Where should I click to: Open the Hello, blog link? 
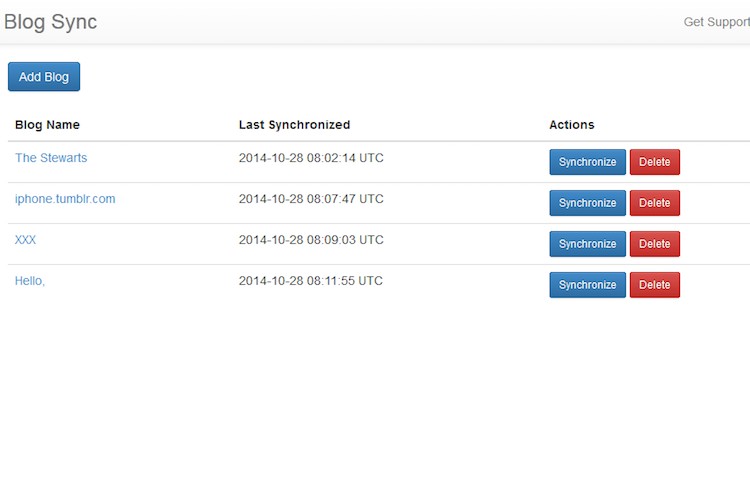point(30,281)
